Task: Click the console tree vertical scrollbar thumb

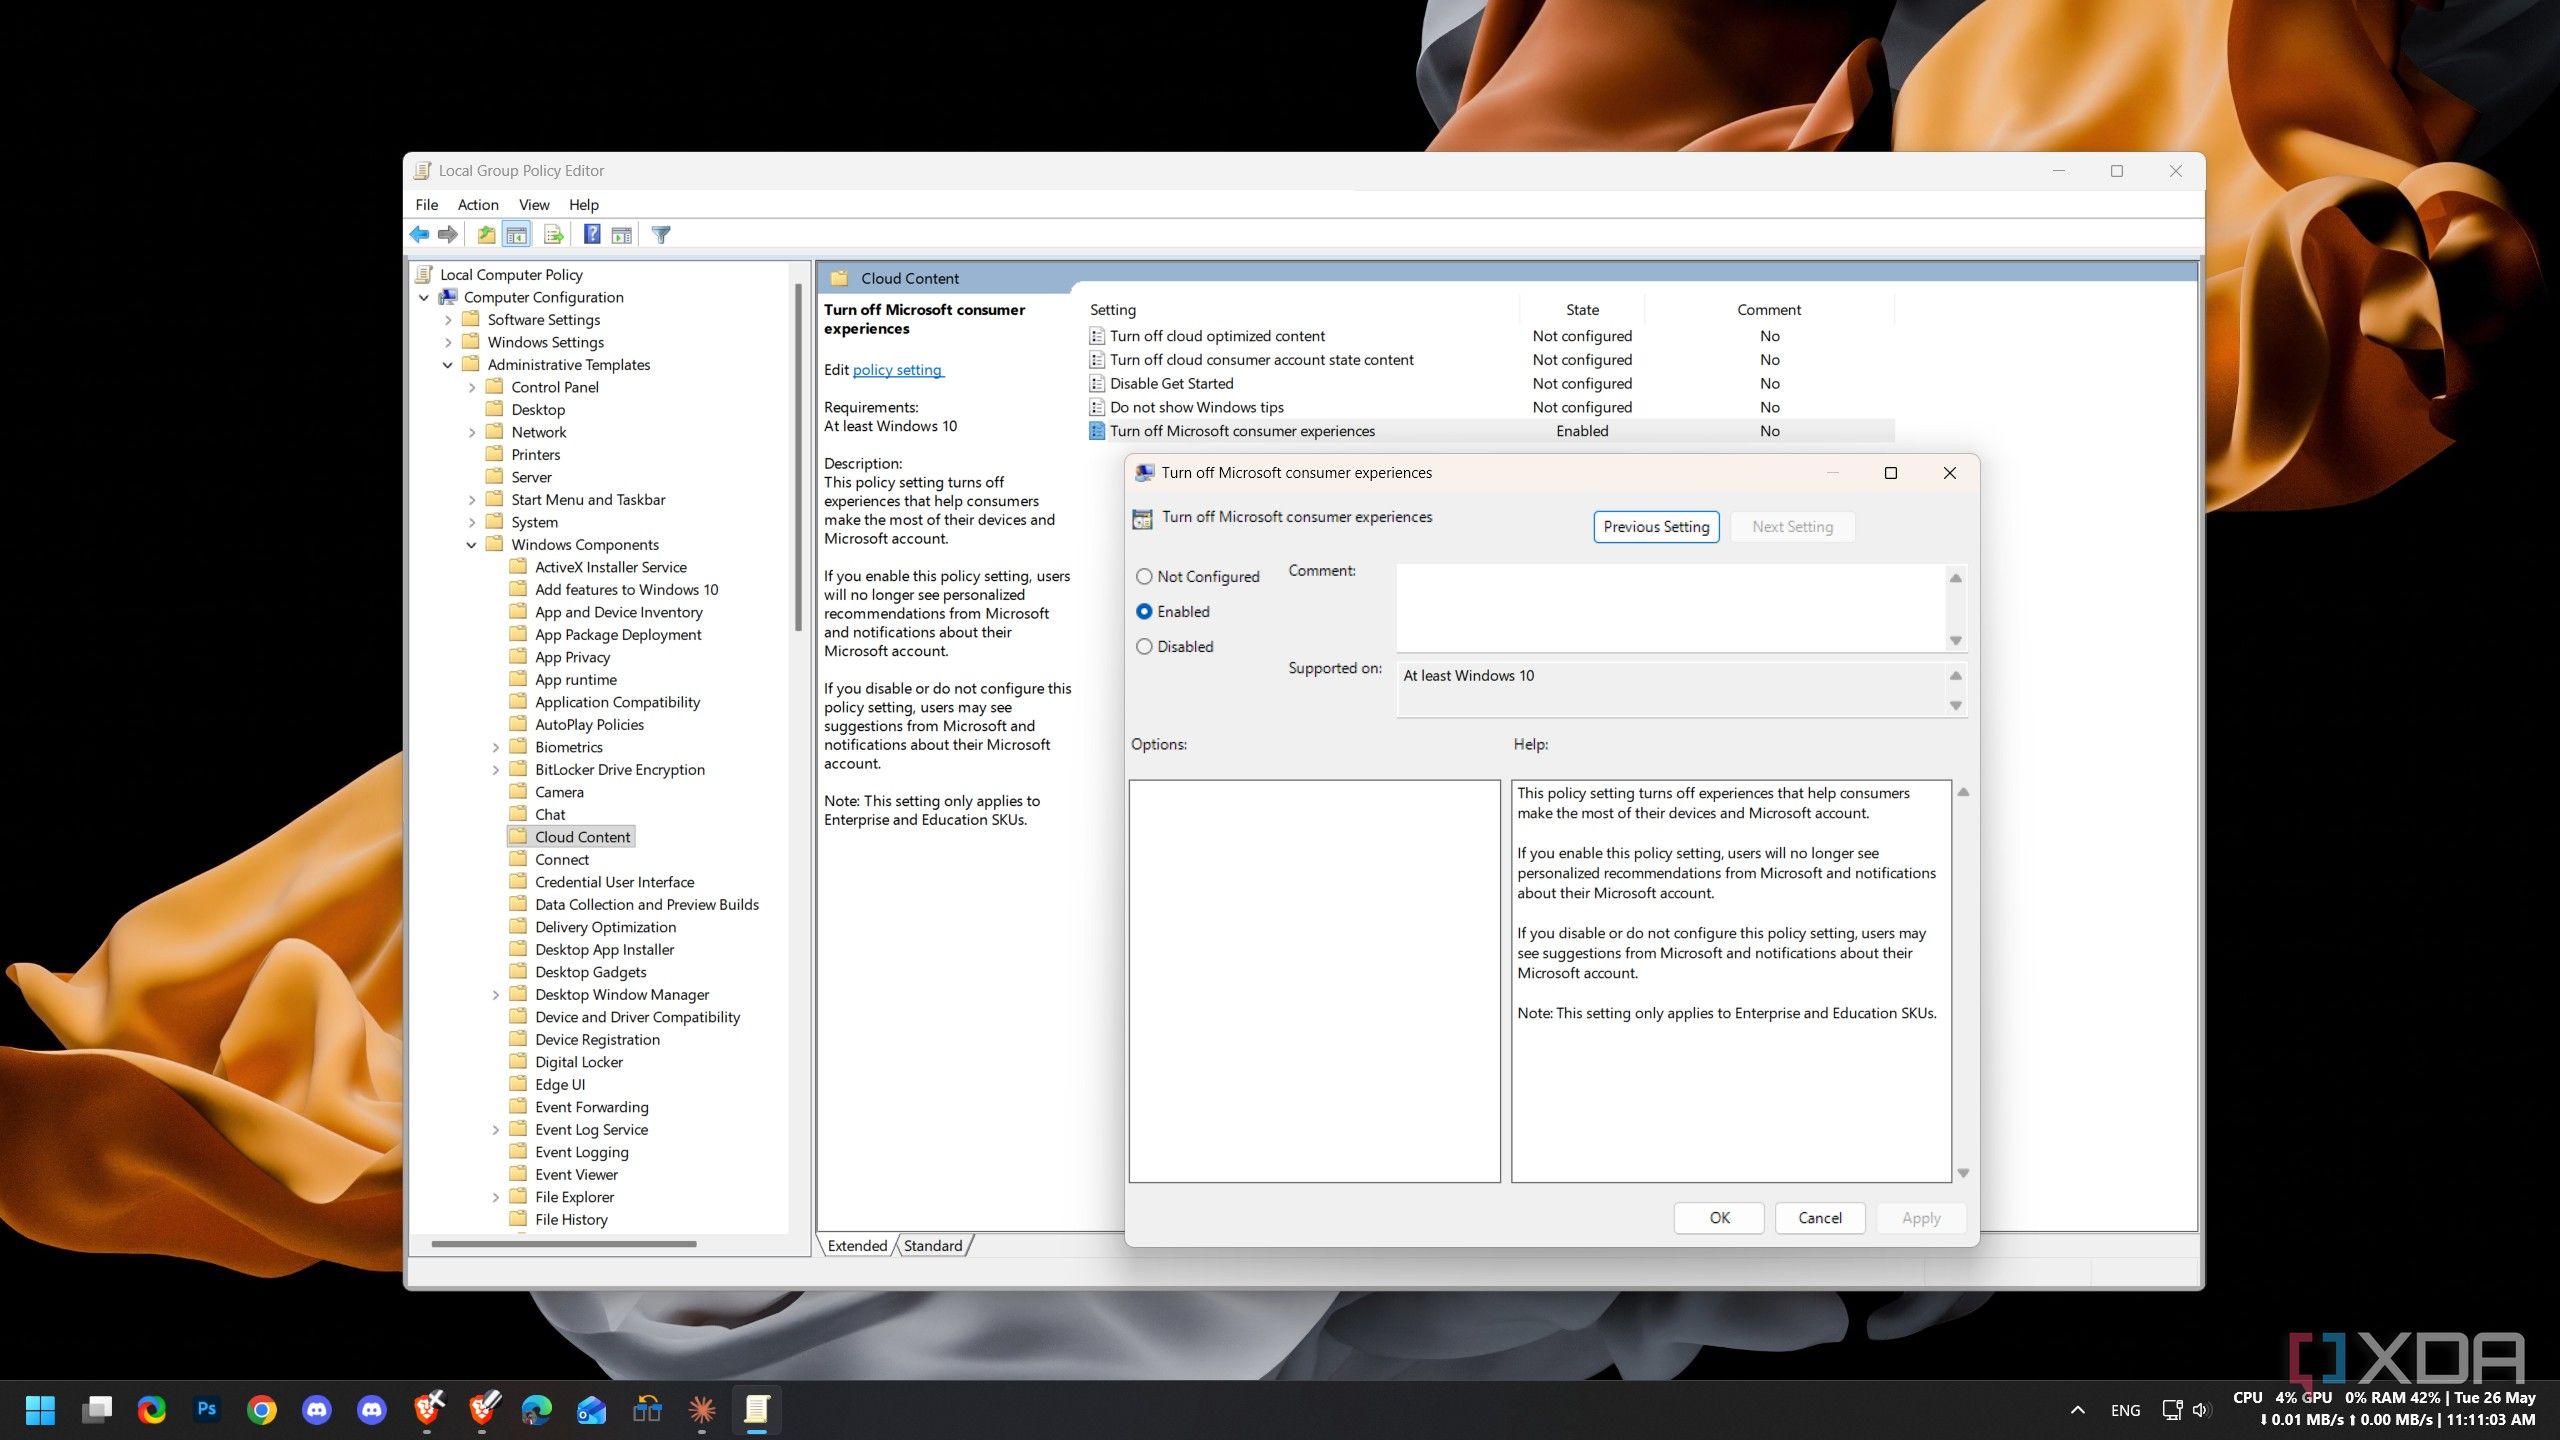Action: pos(797,457)
